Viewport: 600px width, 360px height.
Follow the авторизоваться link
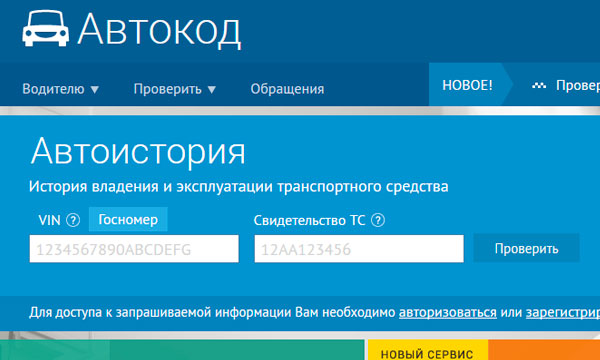(448, 313)
